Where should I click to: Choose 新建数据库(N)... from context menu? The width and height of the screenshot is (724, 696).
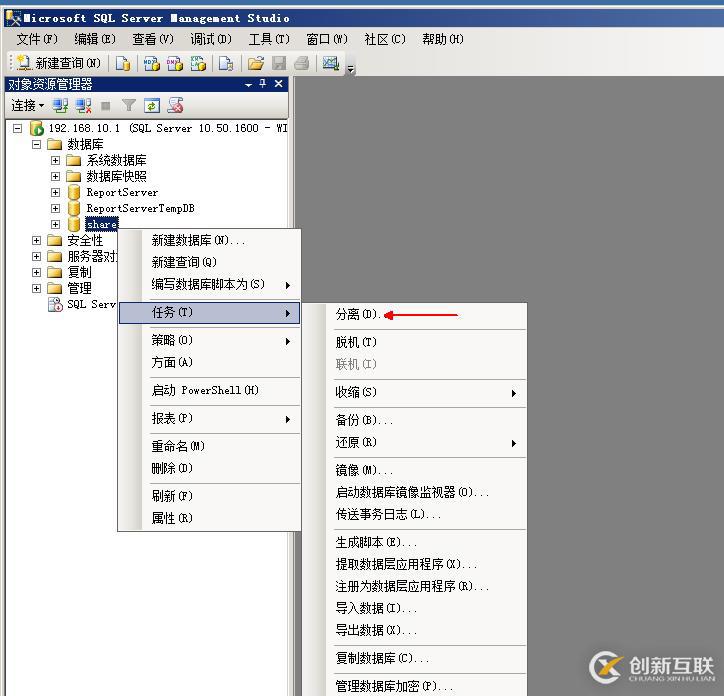click(x=209, y=240)
